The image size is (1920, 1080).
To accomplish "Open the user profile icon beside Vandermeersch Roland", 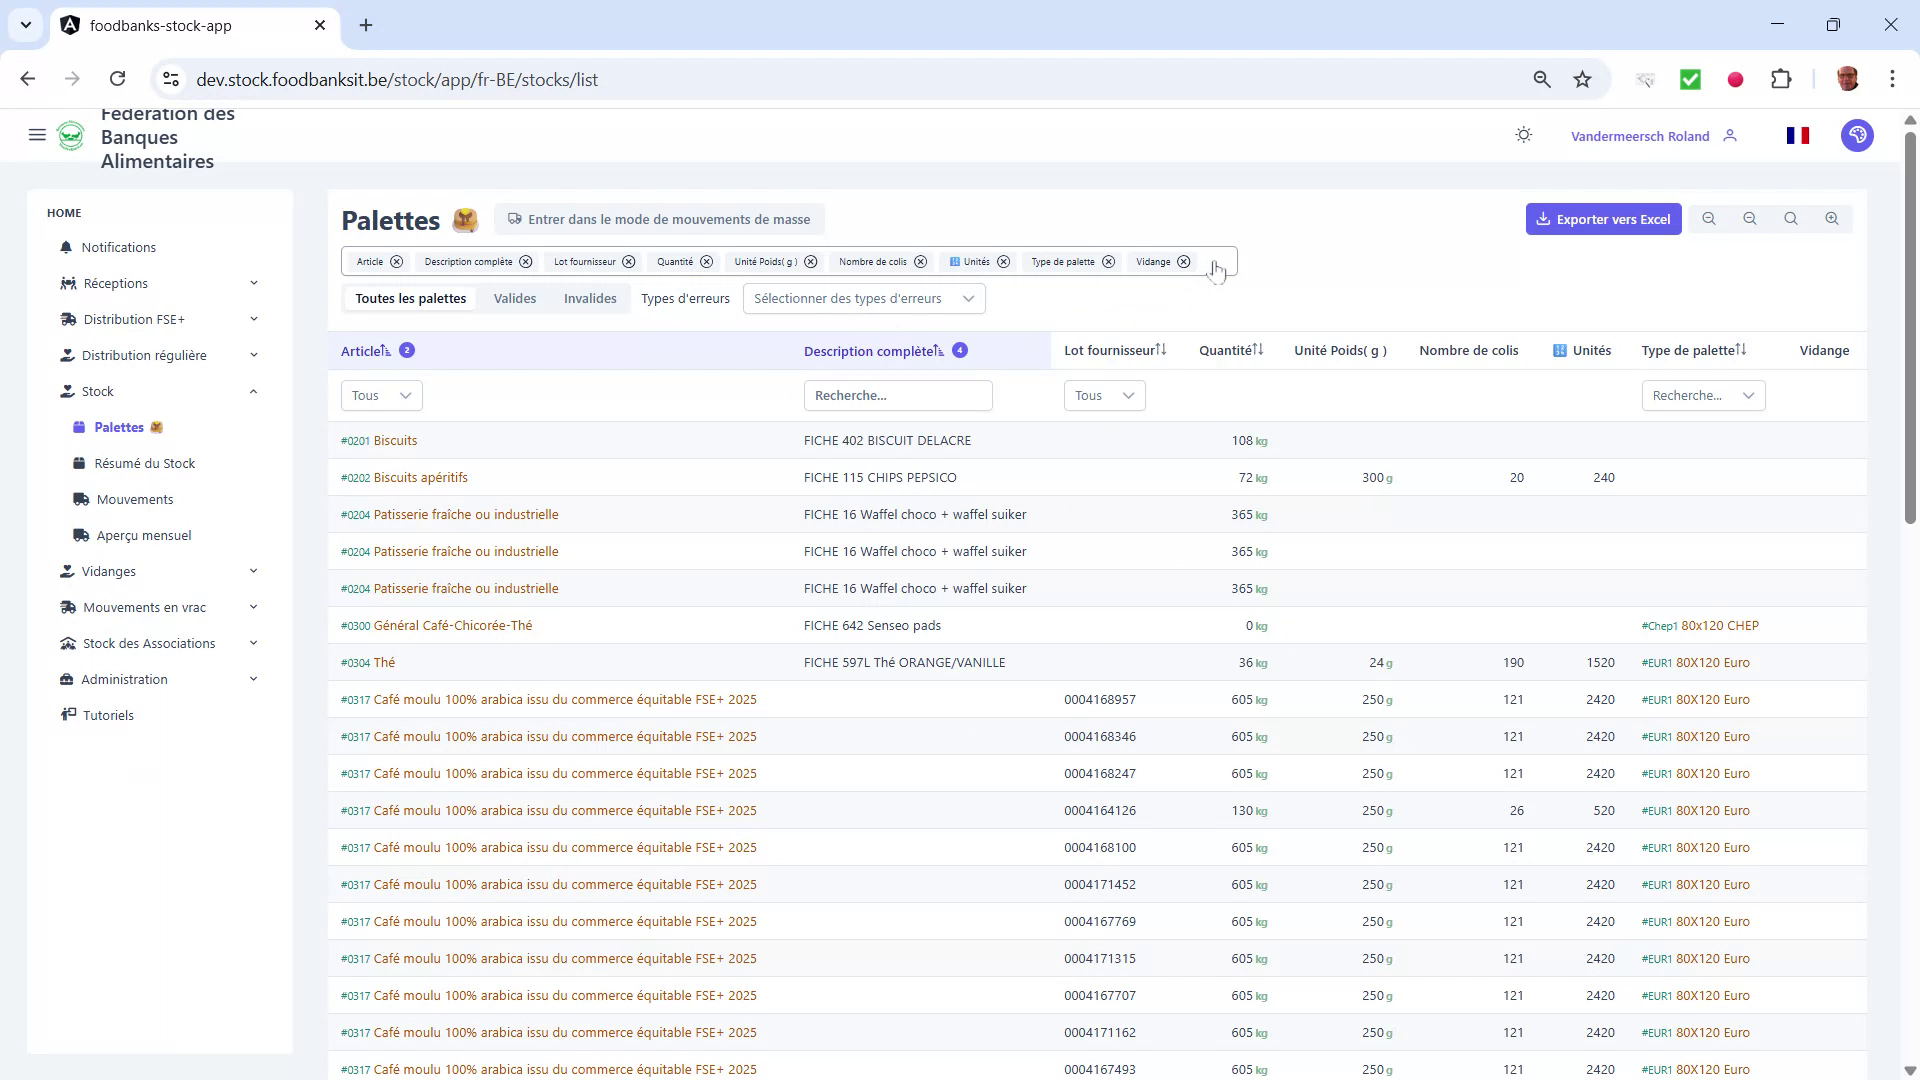I will 1731,136.
